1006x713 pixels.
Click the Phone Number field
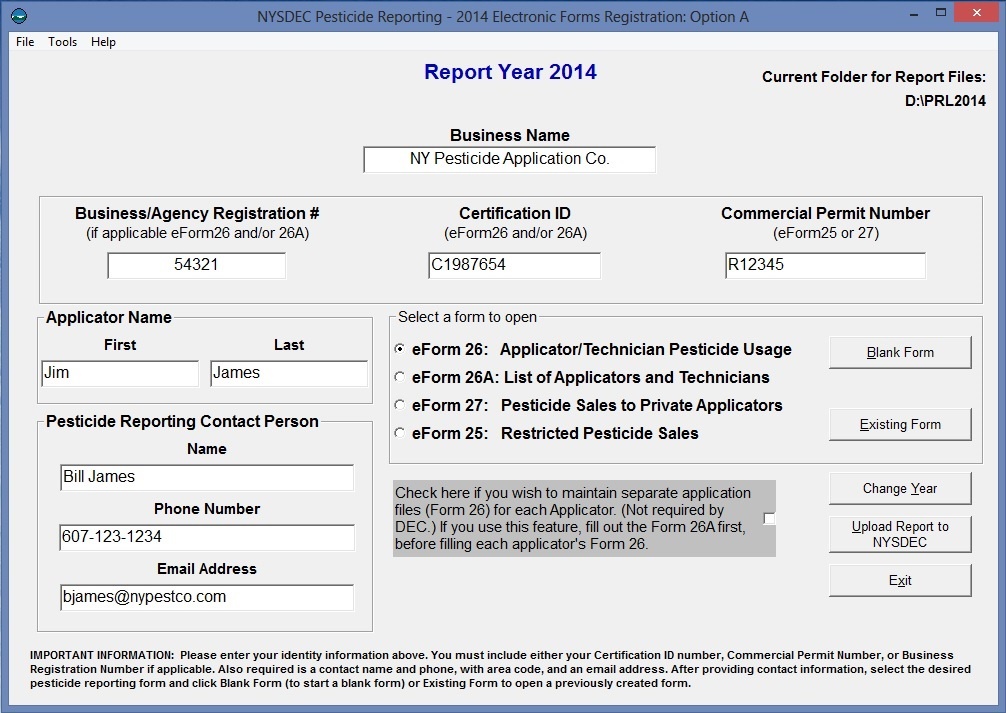click(x=207, y=537)
